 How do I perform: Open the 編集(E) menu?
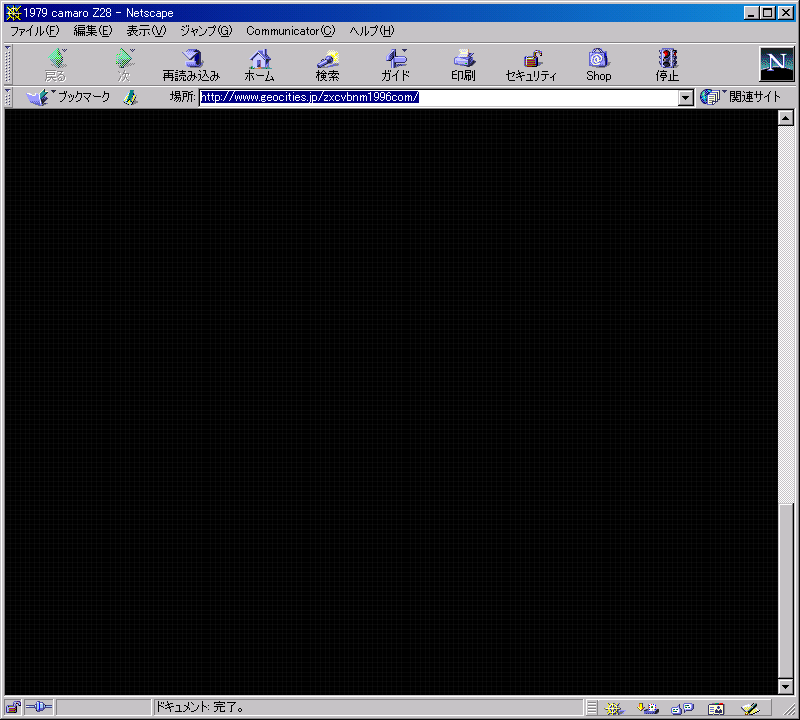point(92,31)
